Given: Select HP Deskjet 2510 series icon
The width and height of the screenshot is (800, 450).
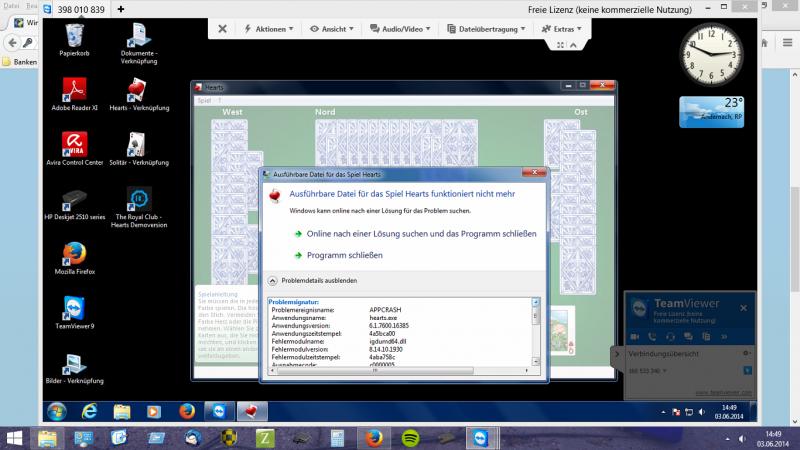Looking at the screenshot, I should click(74, 204).
